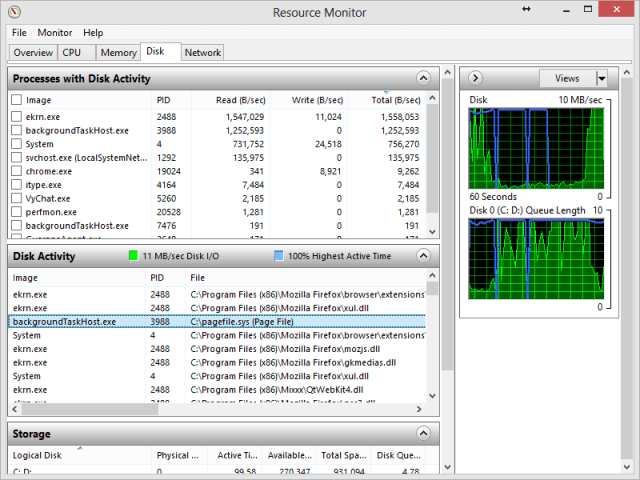This screenshot has height=480, width=640.
Task: Sort by Read (B/sec) column header
Action: 240,100
